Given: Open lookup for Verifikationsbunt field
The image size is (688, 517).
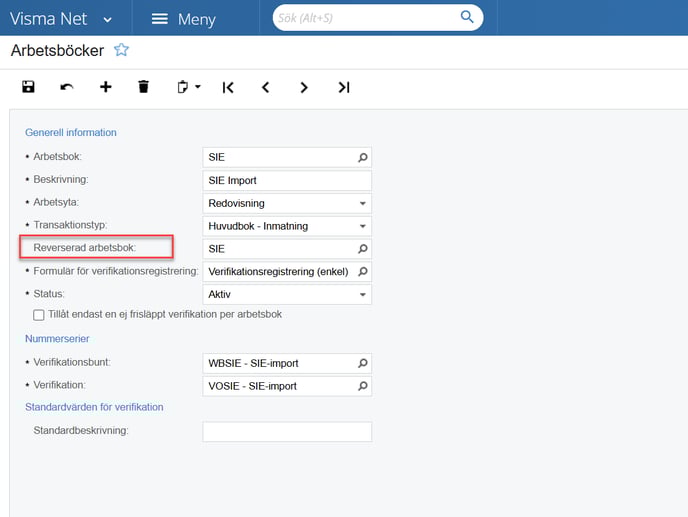Looking at the screenshot, I should click(362, 363).
